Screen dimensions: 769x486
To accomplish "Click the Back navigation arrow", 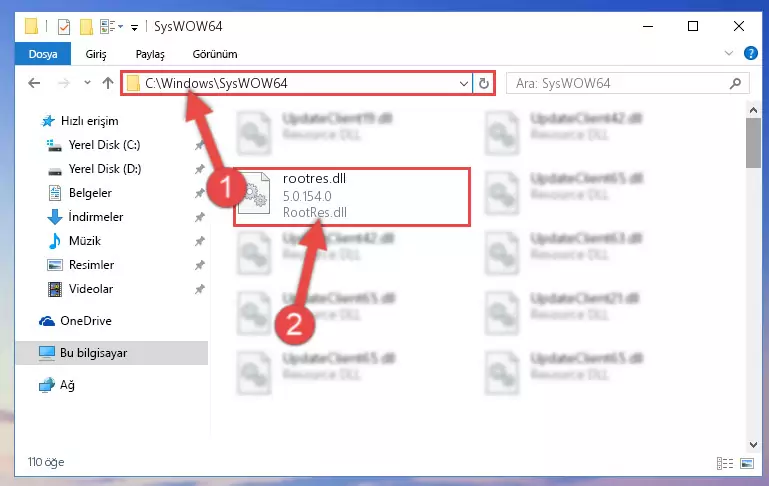I will (x=34, y=83).
